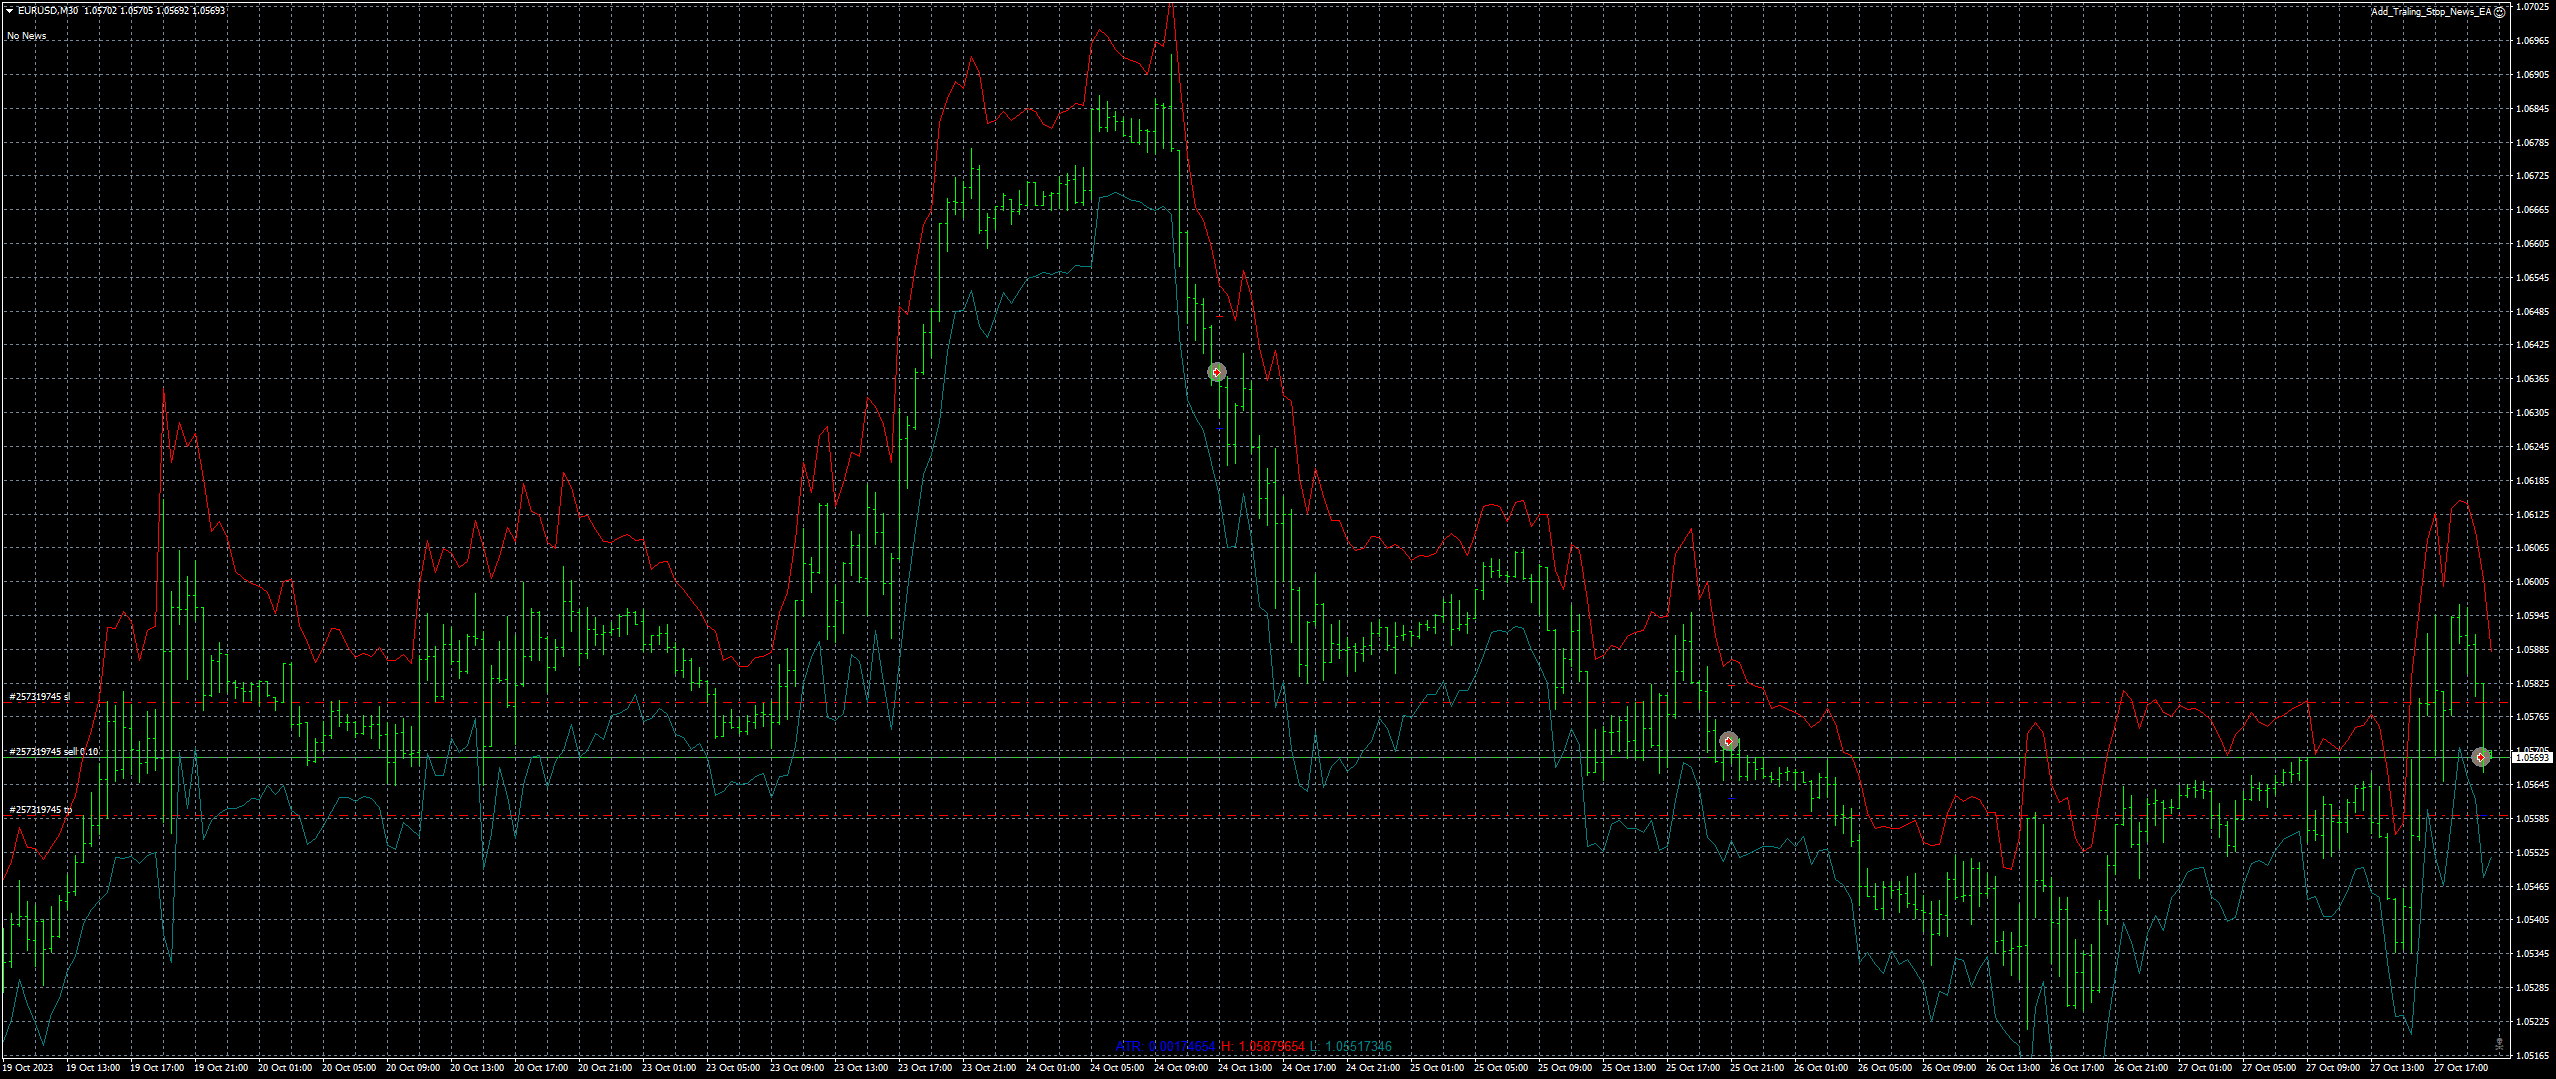Click the 1.07025 price scale label
2556x1079 pixels.
(x=2532, y=7)
